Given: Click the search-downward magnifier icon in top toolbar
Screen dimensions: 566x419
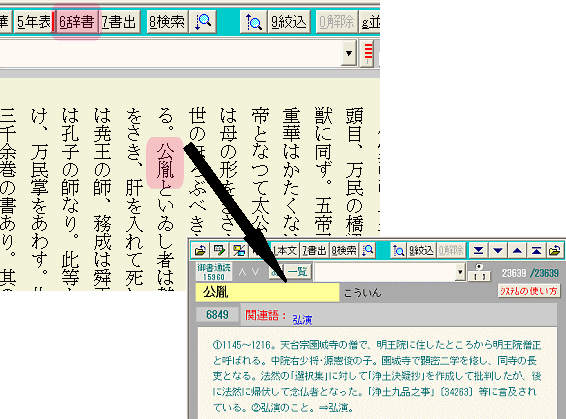Looking at the screenshot, I should pyautogui.click(x=203, y=22).
